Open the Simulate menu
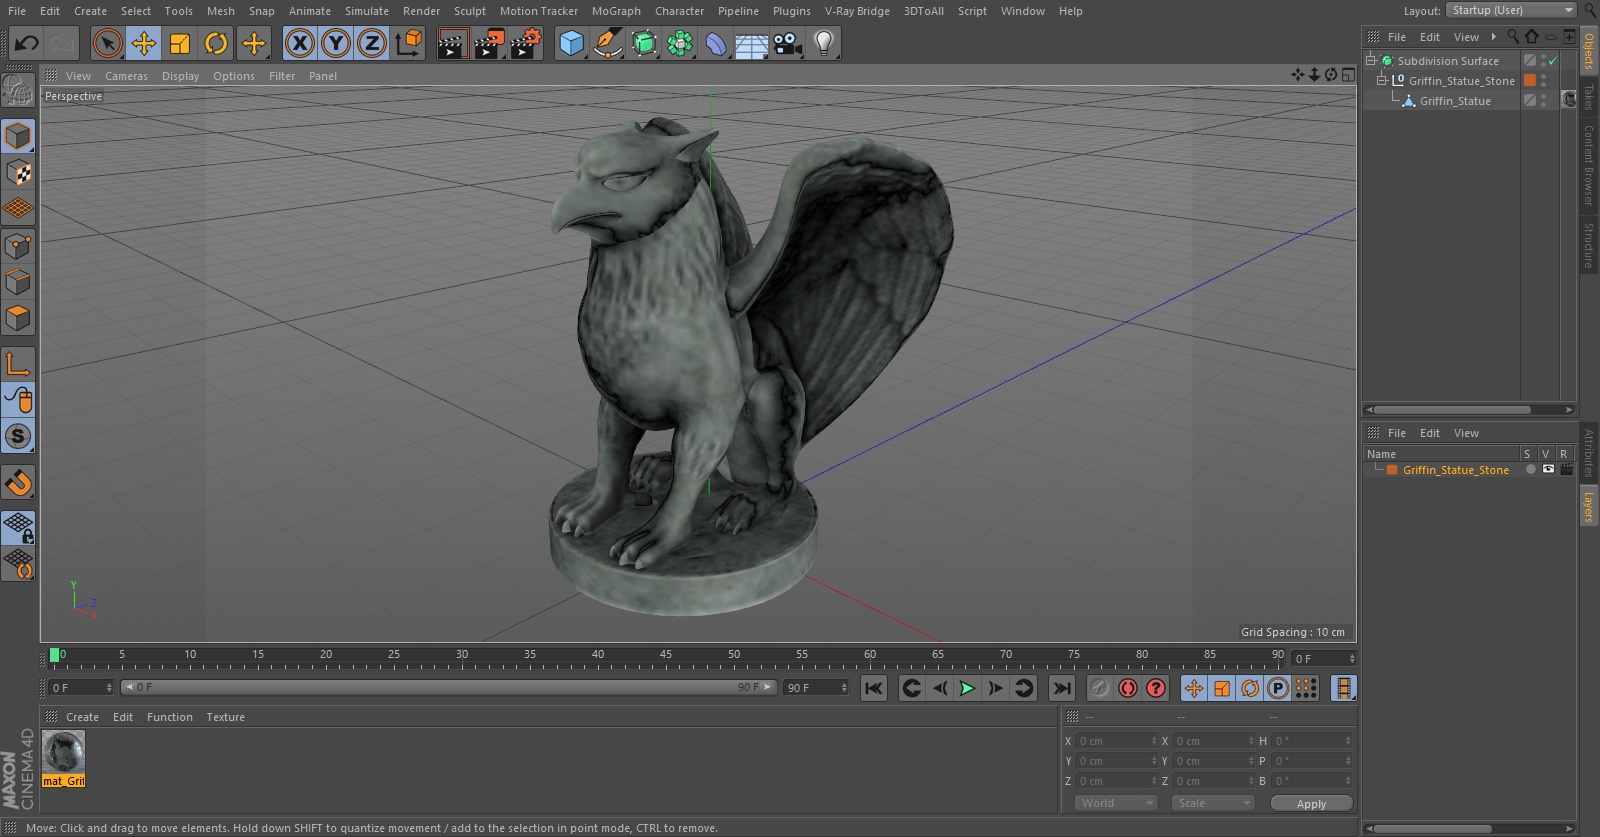 click(367, 11)
